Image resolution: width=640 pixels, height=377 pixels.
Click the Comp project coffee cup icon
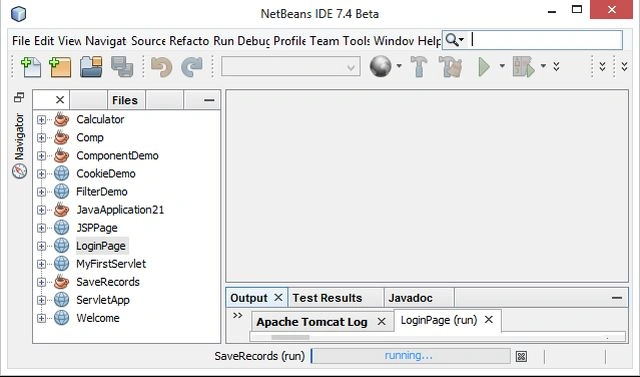tap(61, 137)
